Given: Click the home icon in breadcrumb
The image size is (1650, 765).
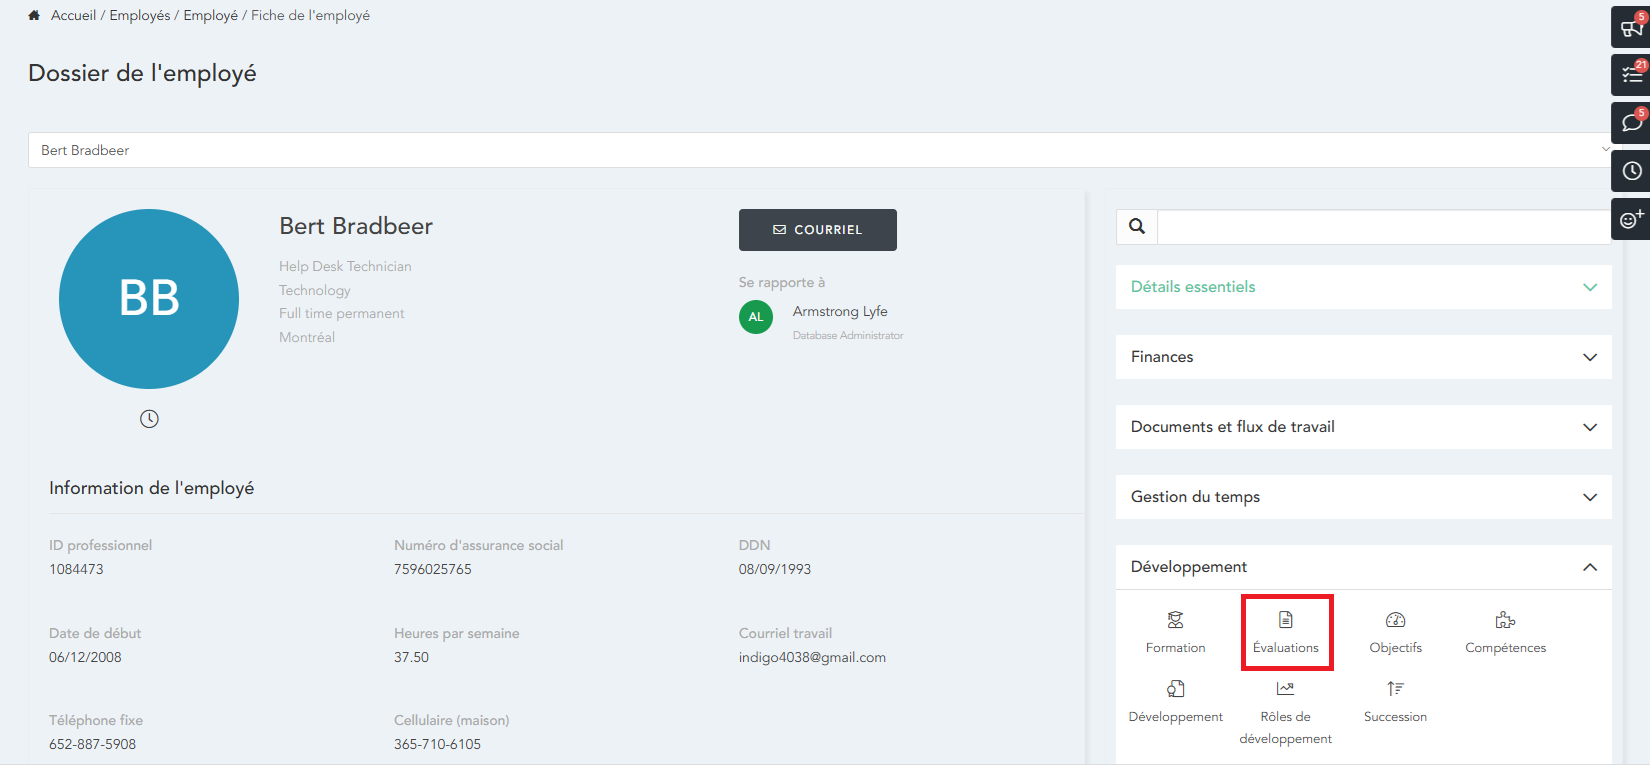Looking at the screenshot, I should coord(34,16).
